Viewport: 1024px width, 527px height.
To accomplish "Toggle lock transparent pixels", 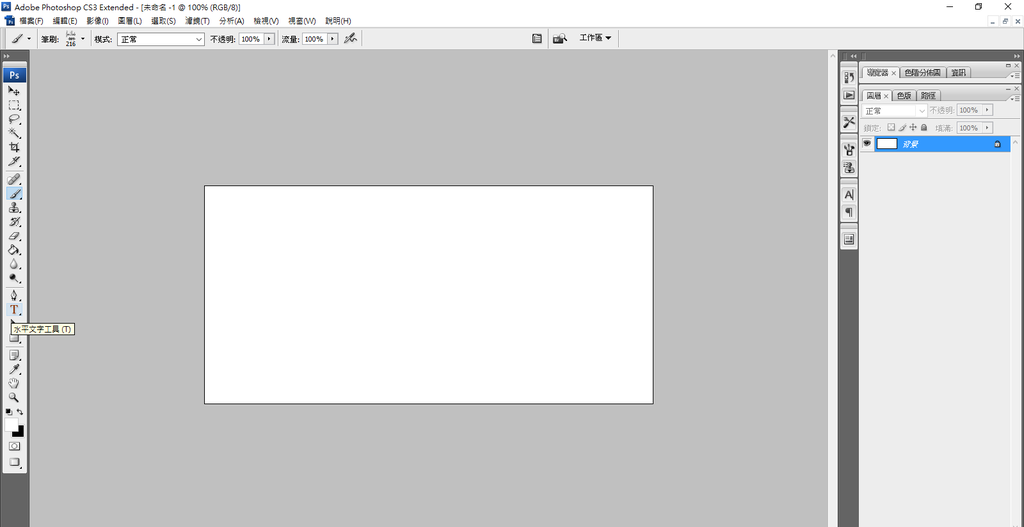I will point(891,128).
